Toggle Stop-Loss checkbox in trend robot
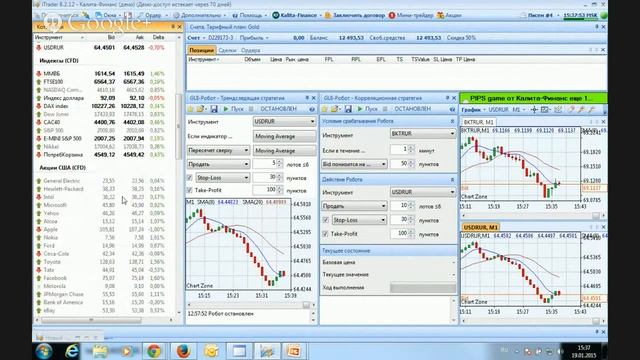The image size is (640, 360). coord(190,178)
